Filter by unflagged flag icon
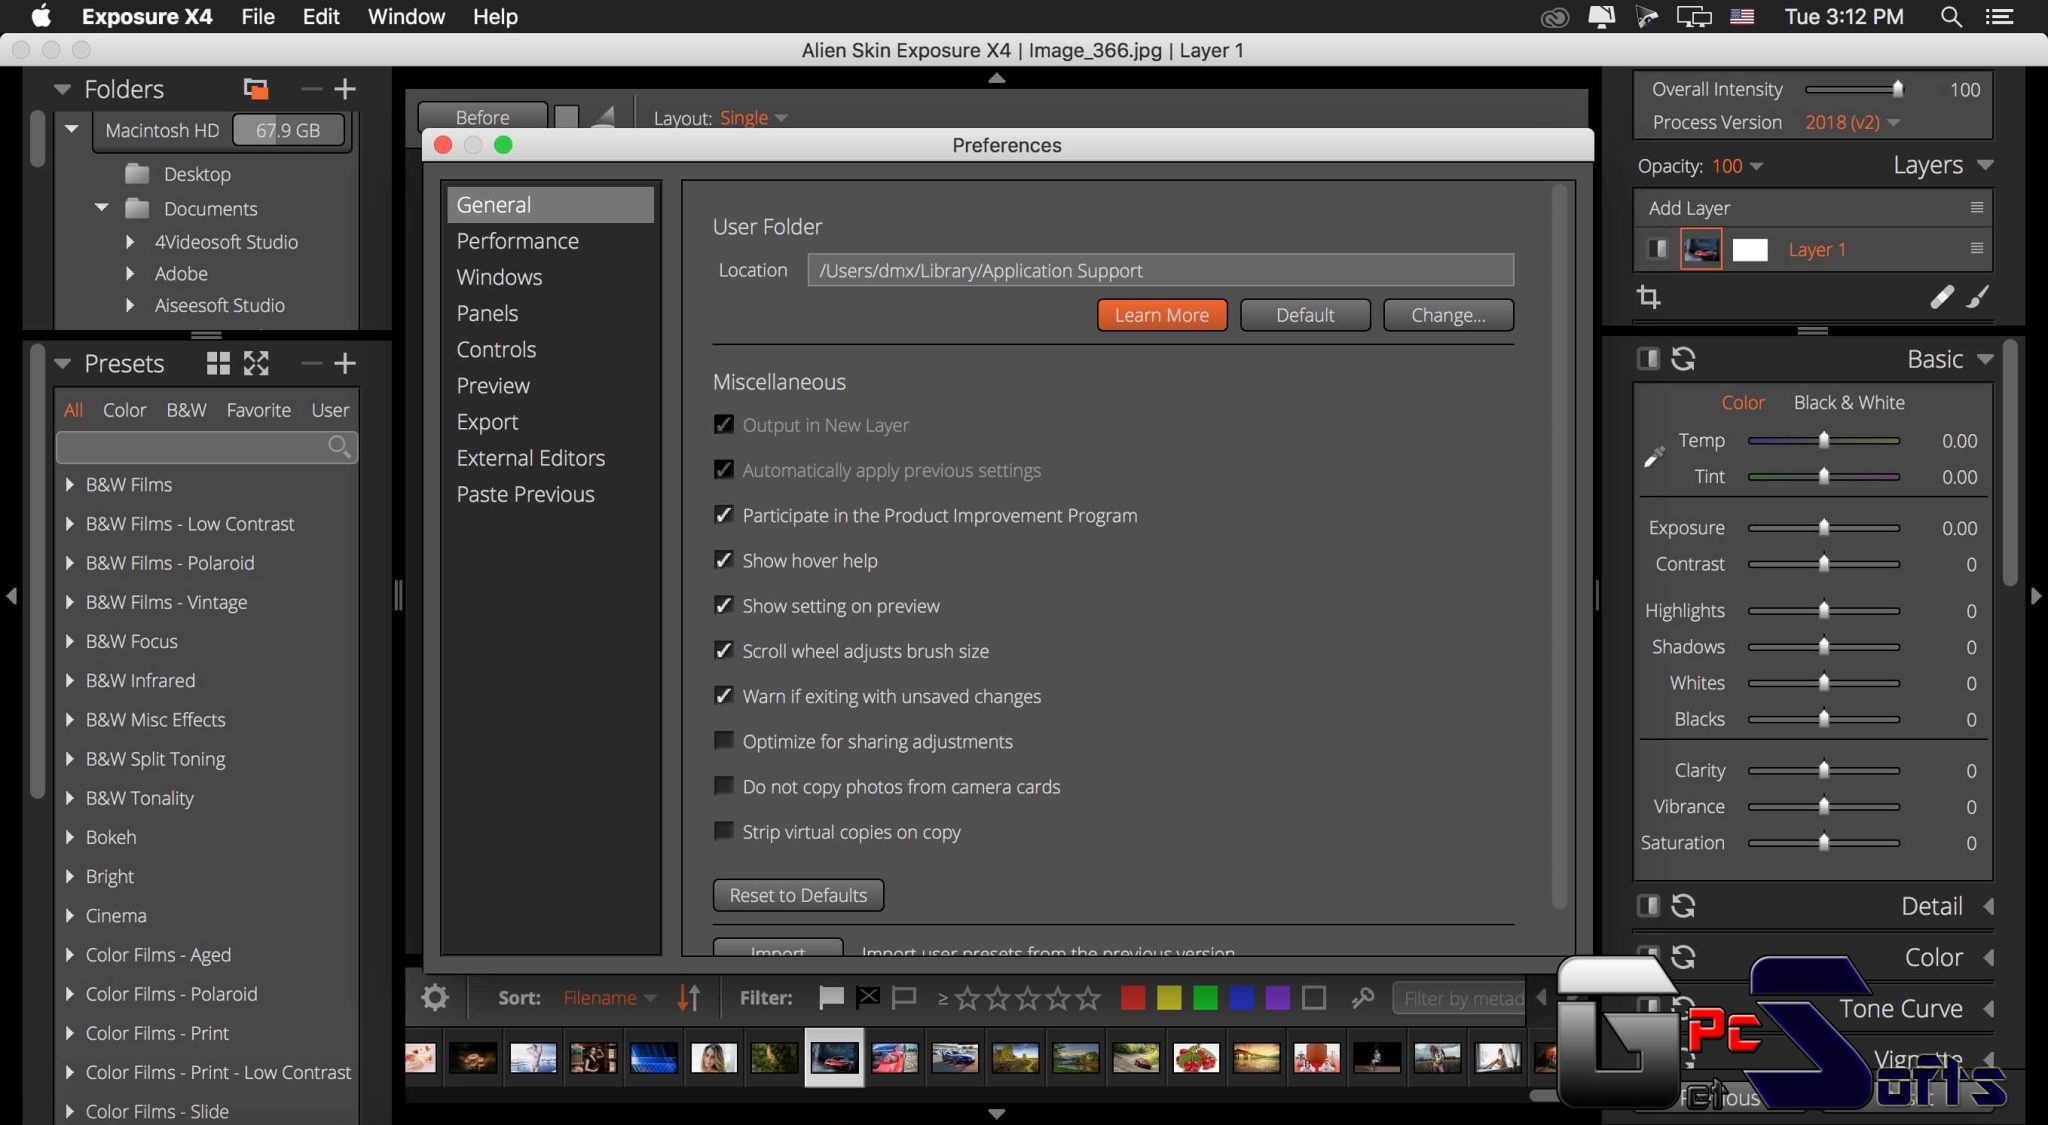The image size is (2048, 1125). (x=904, y=997)
